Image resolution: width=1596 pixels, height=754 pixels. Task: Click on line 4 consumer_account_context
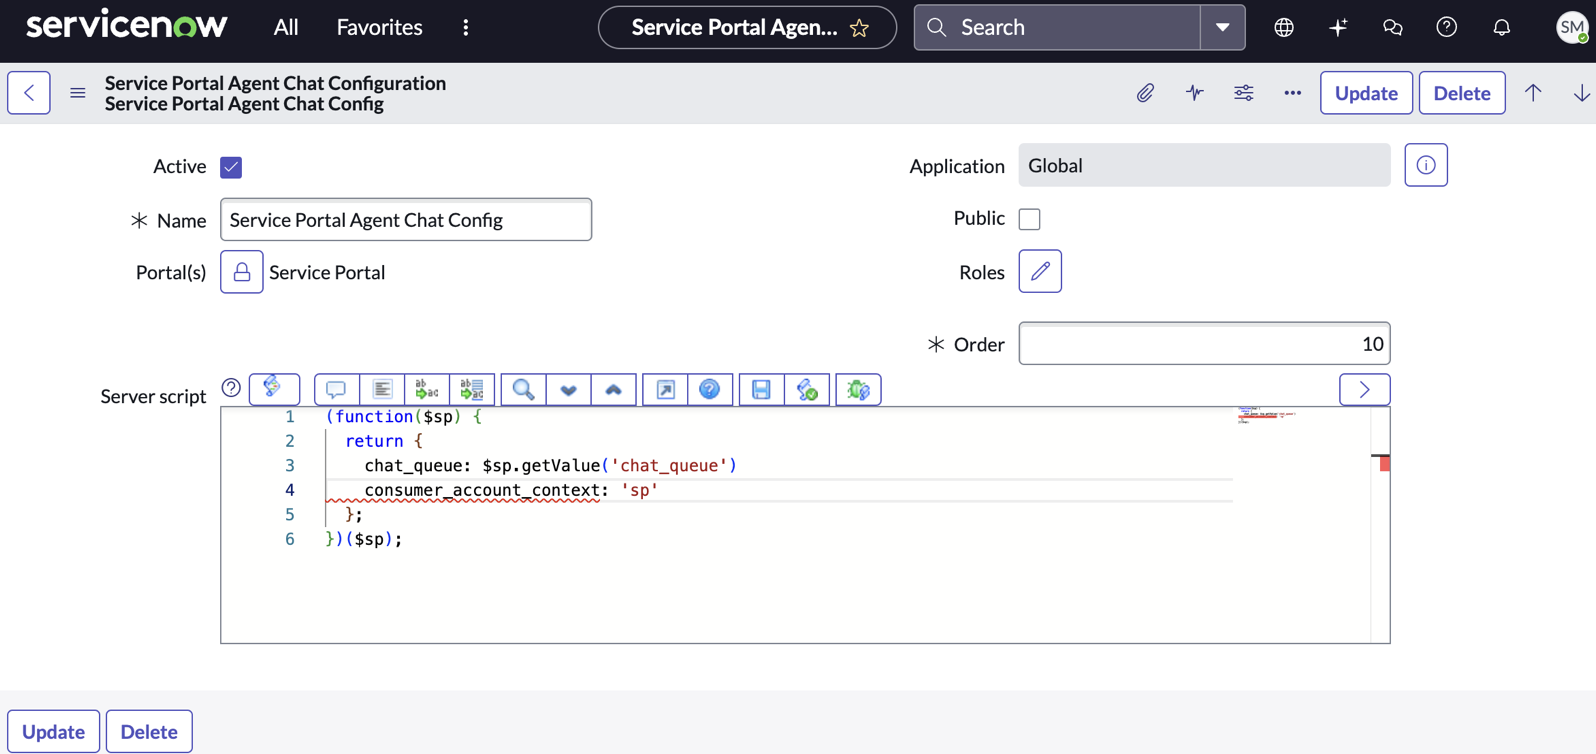click(511, 490)
